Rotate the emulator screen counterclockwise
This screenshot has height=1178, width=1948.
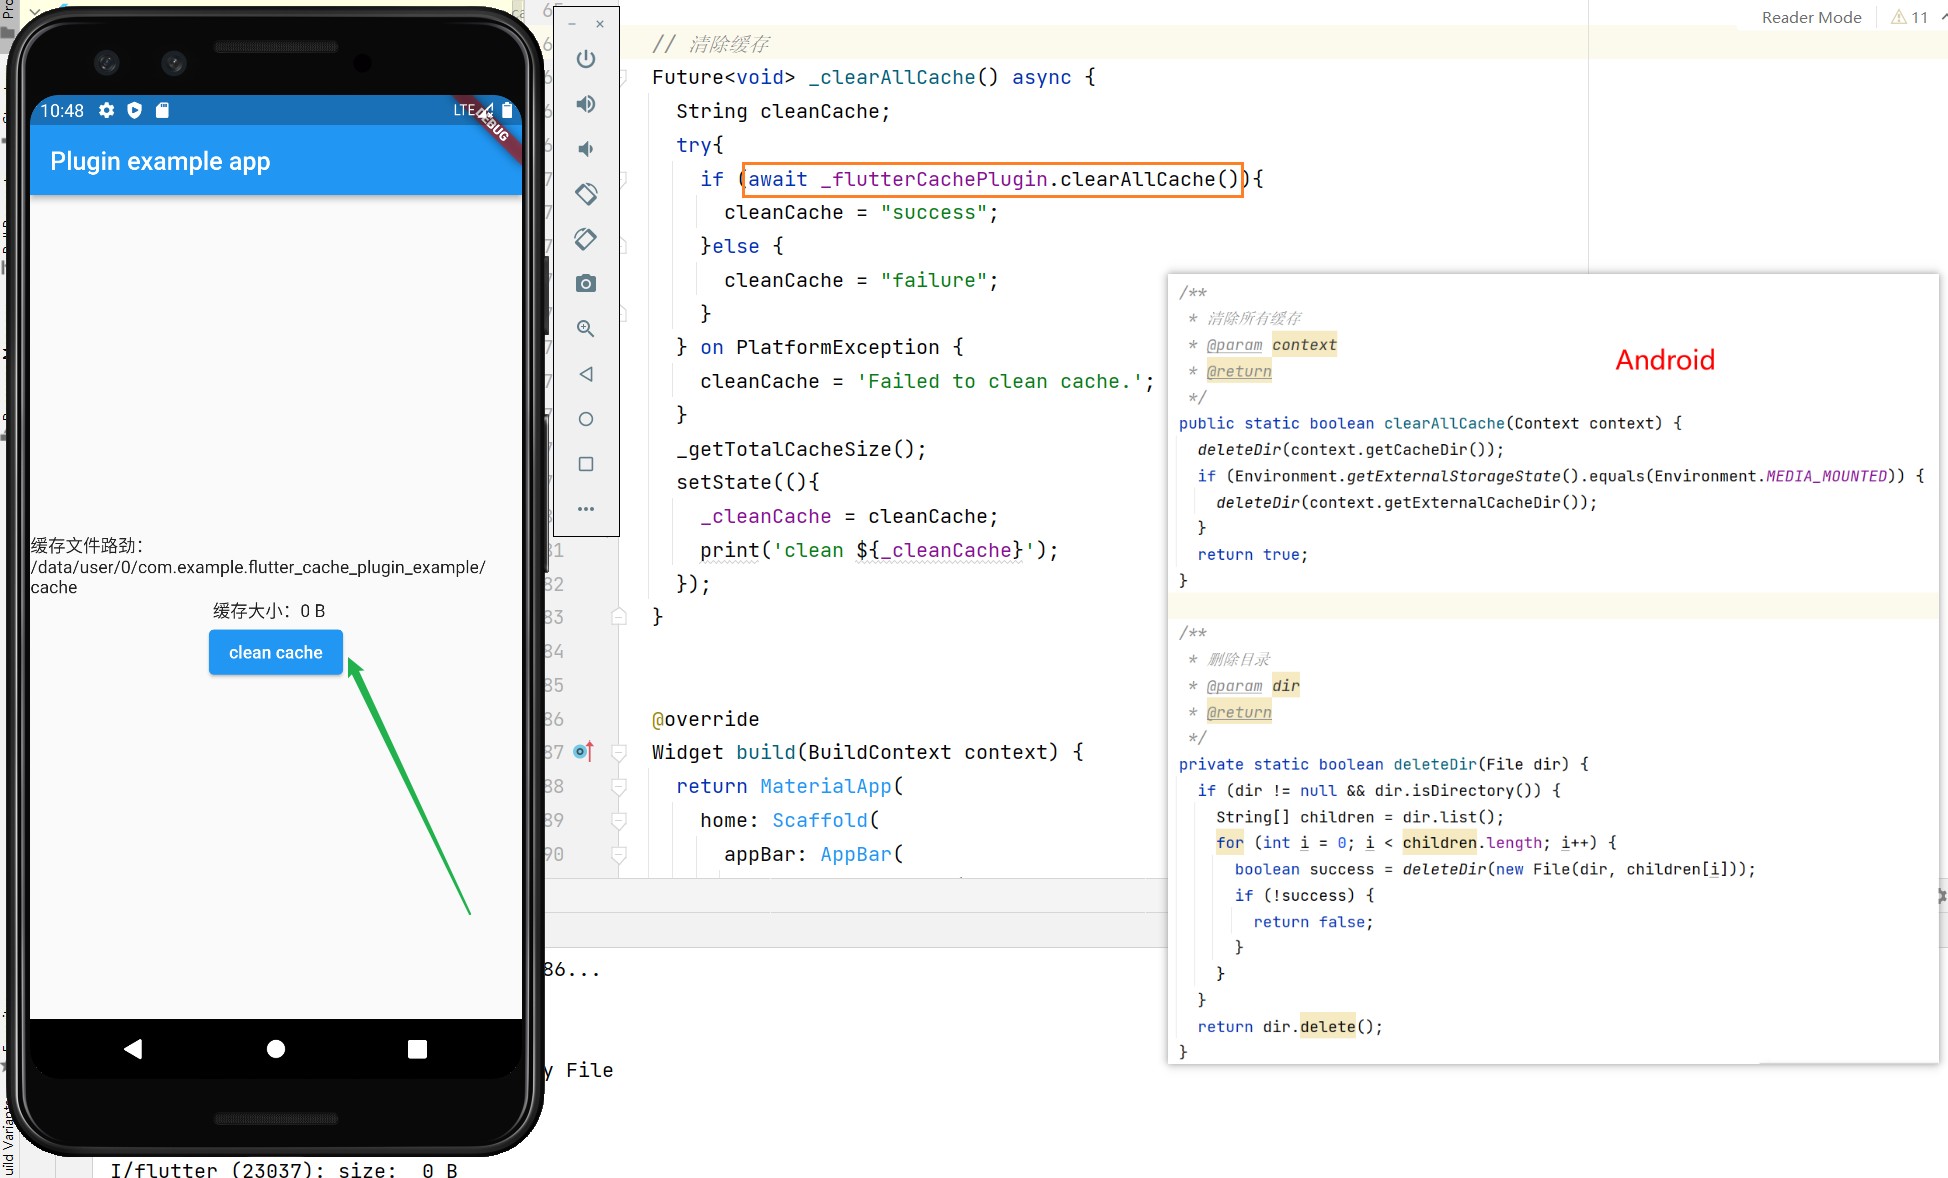pos(586,194)
